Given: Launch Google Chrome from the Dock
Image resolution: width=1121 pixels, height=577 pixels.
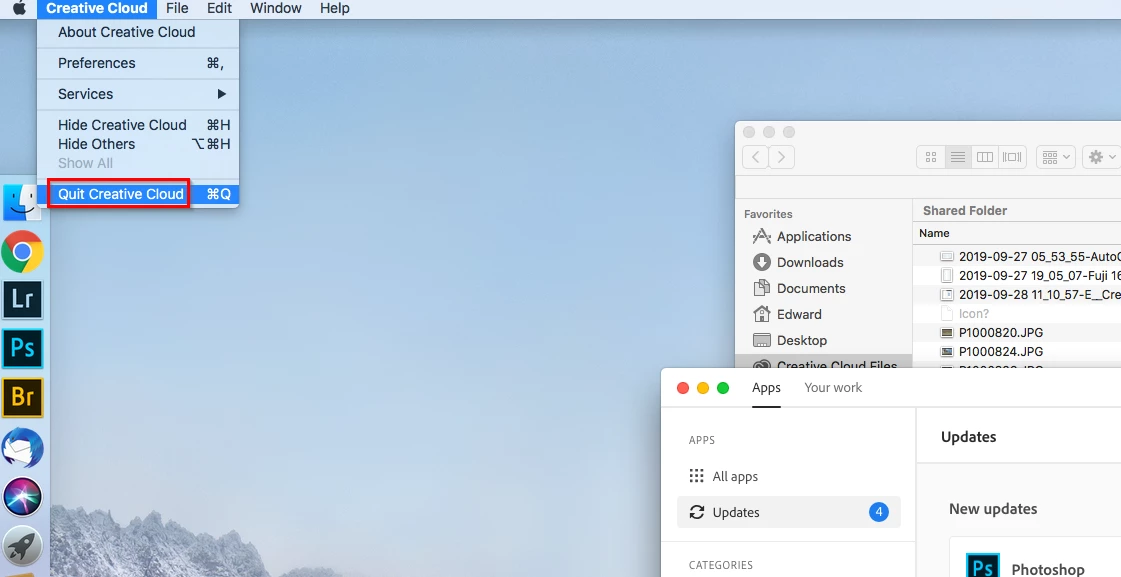Looking at the screenshot, I should click(x=22, y=251).
